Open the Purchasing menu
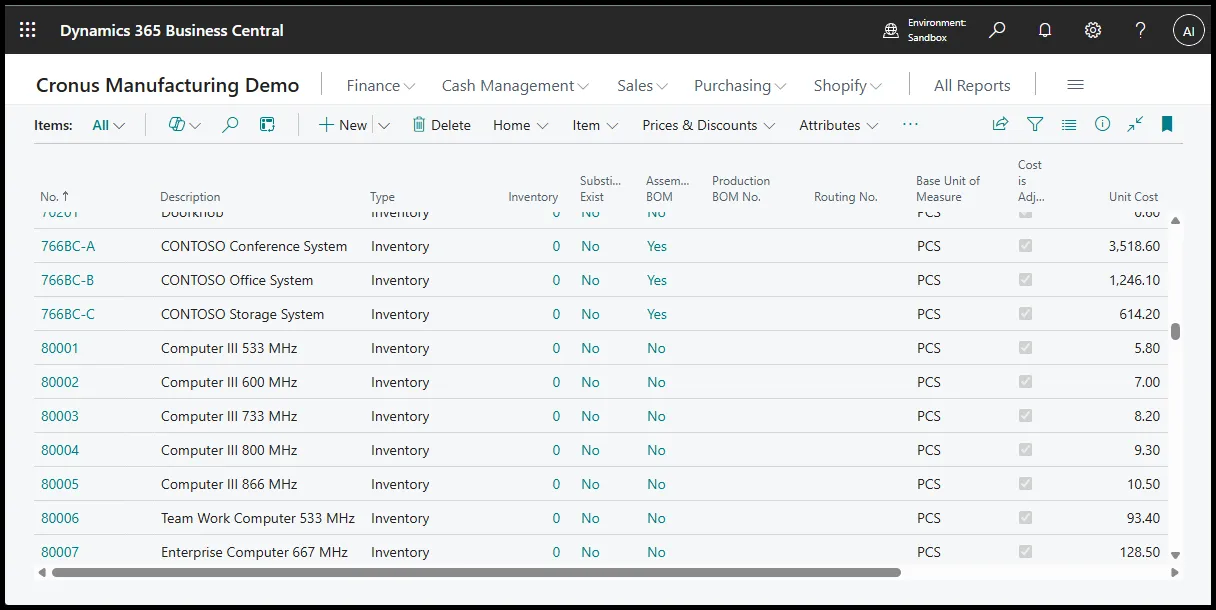 (x=740, y=86)
